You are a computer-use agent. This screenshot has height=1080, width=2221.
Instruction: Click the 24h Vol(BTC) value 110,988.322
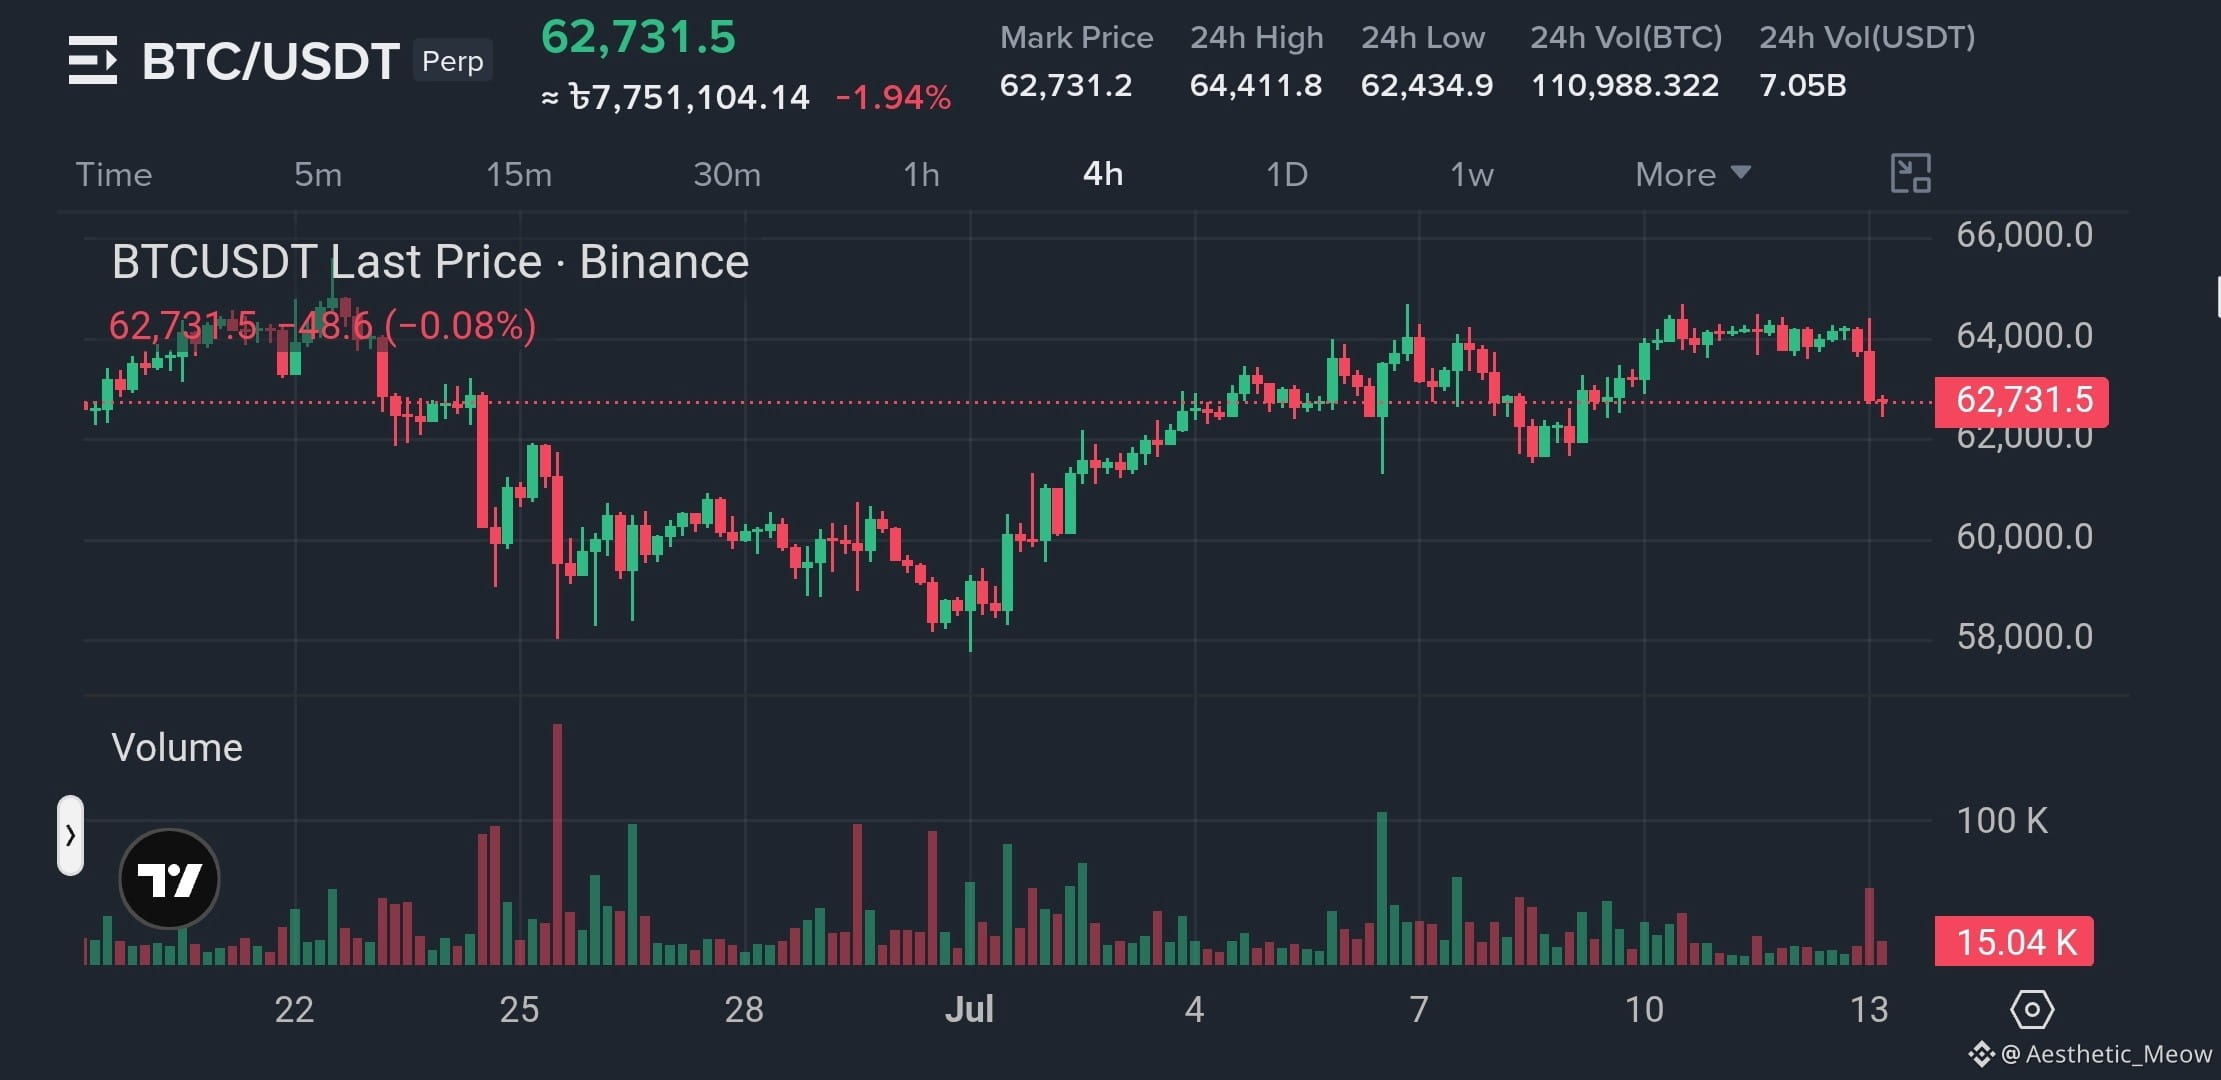click(1625, 85)
